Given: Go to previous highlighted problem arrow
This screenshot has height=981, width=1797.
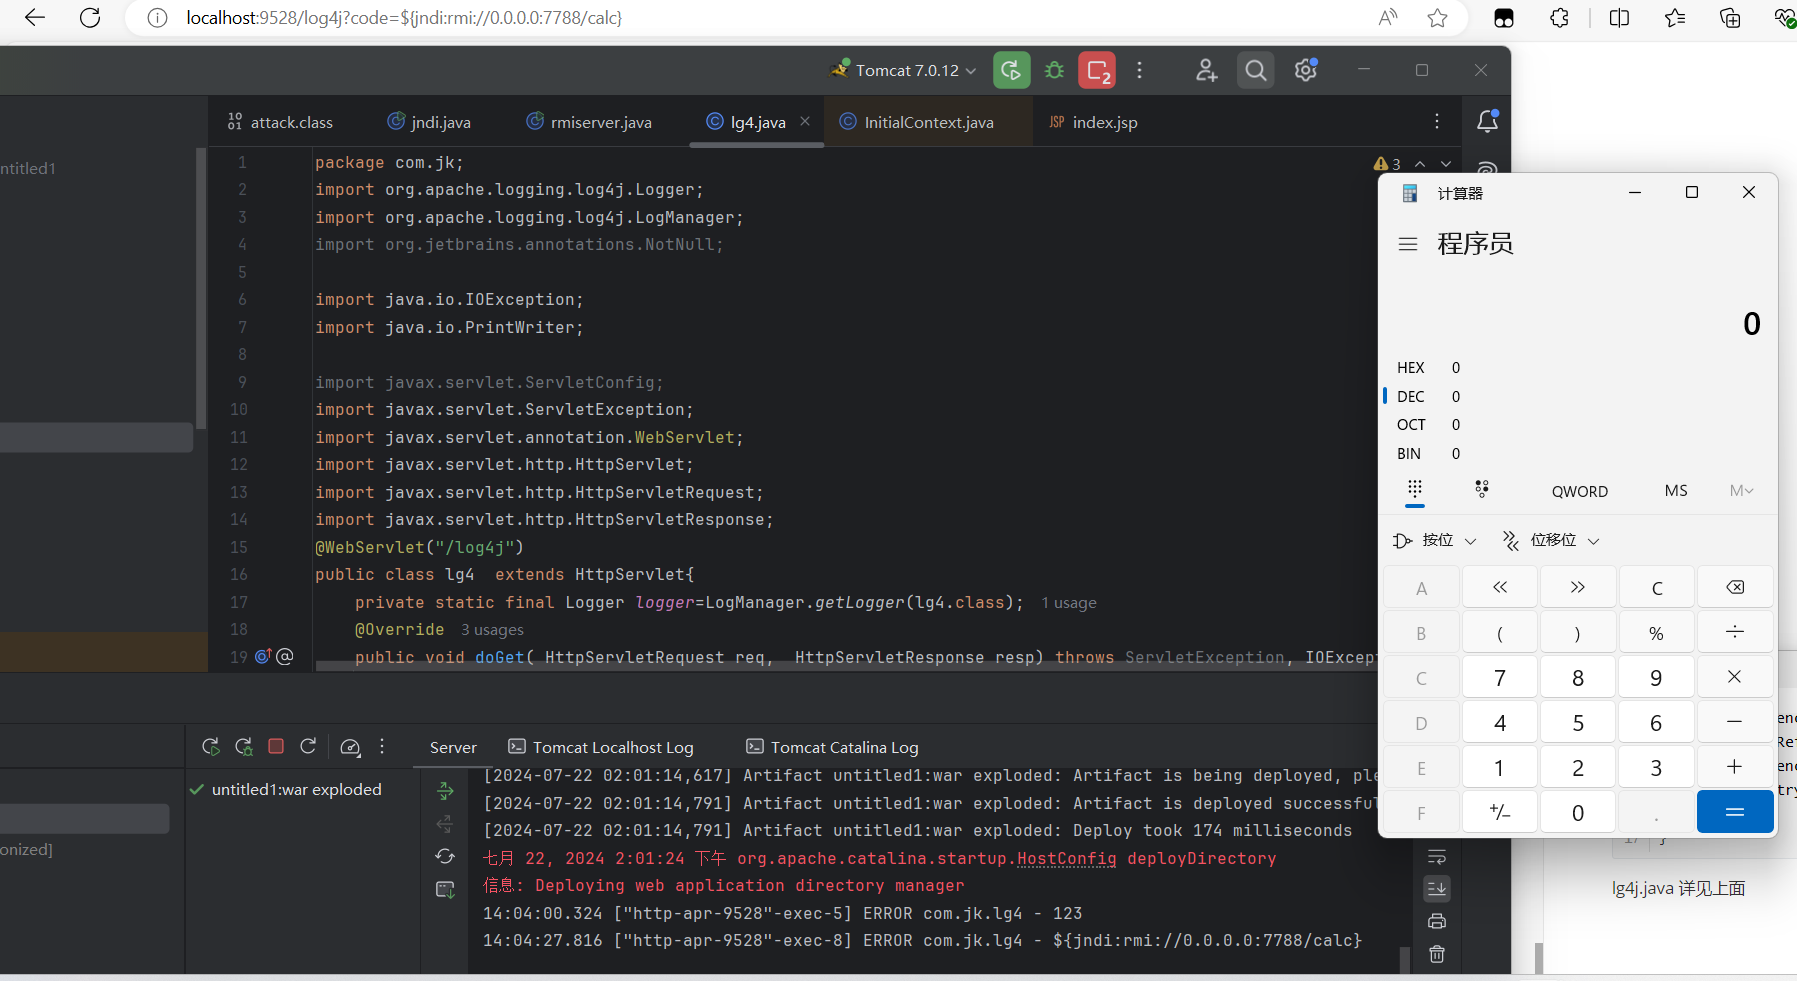Looking at the screenshot, I should 1420,164.
